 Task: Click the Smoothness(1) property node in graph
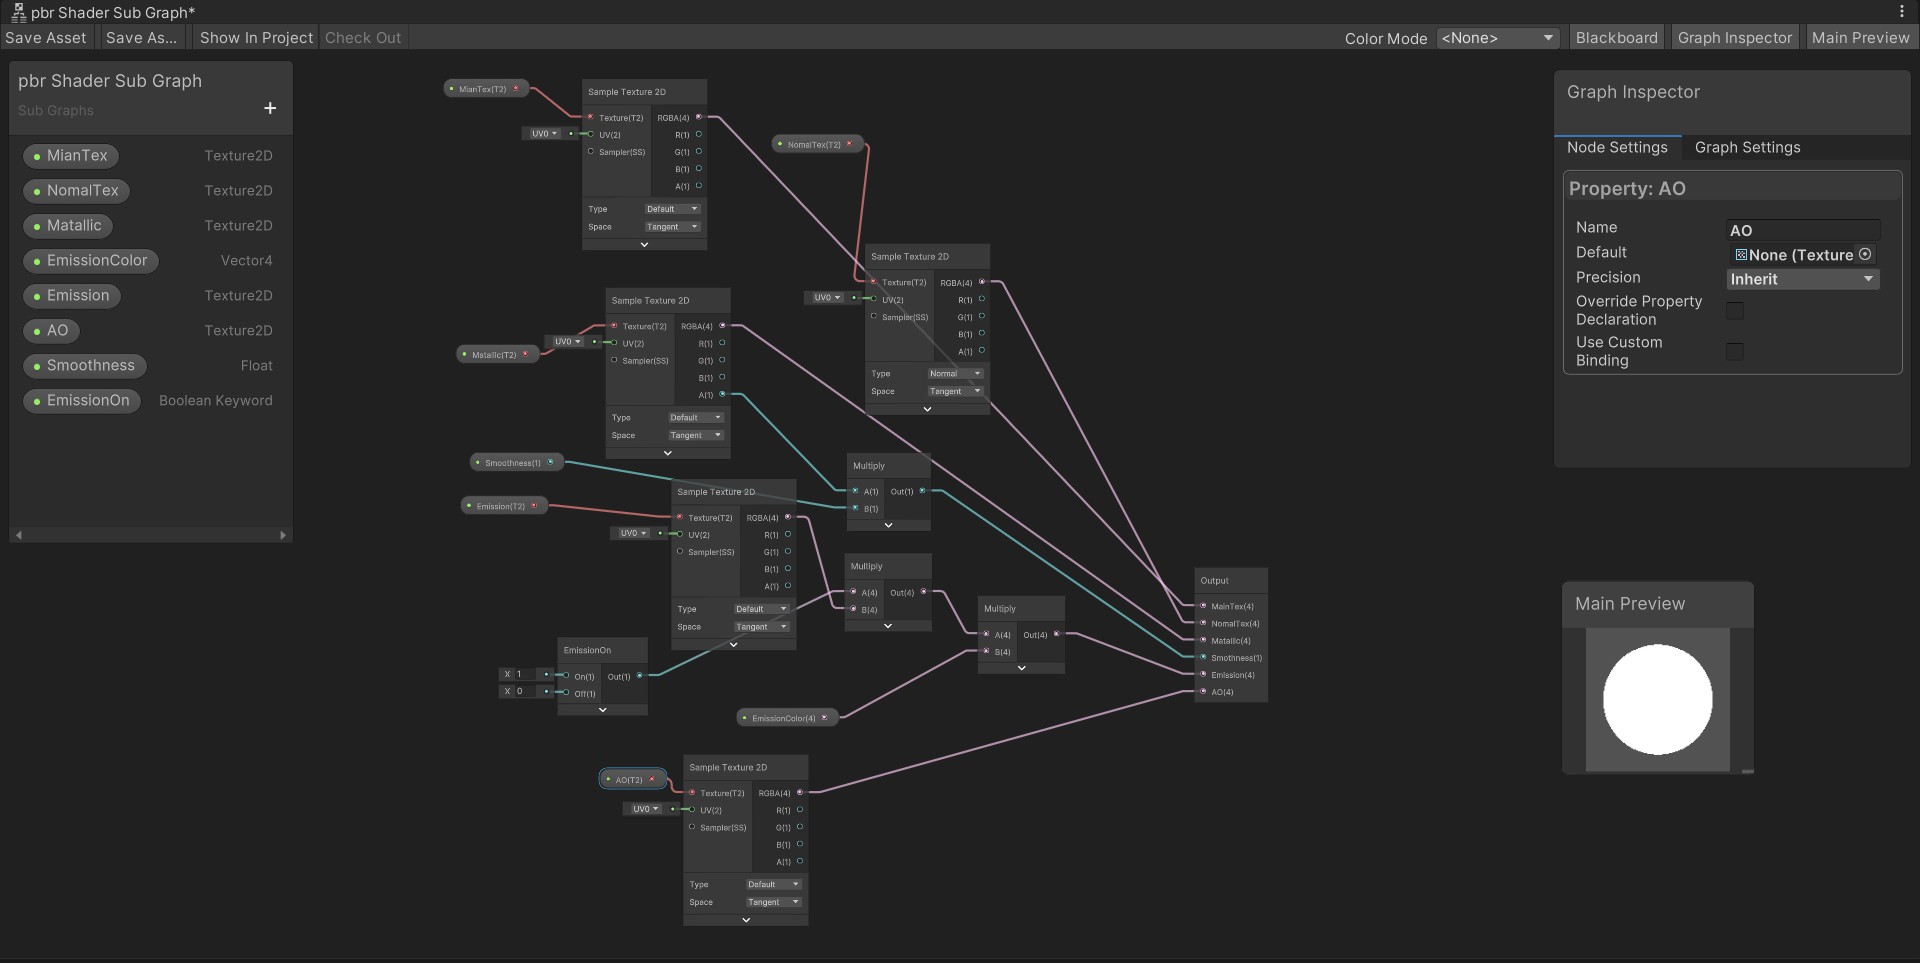click(x=516, y=462)
